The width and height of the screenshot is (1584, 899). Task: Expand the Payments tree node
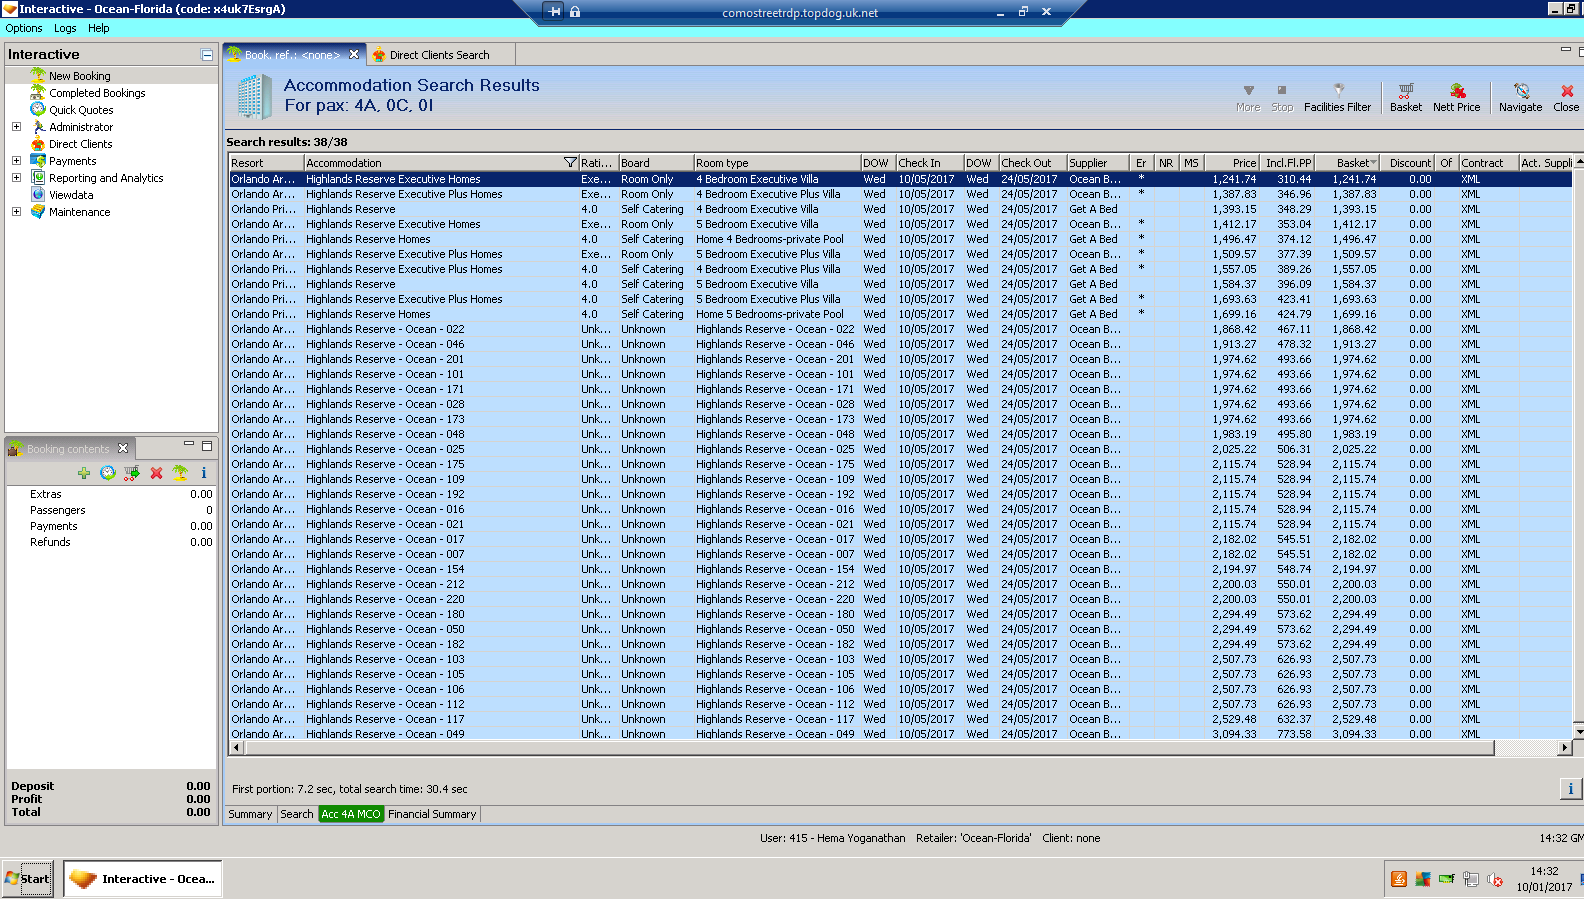coord(16,160)
